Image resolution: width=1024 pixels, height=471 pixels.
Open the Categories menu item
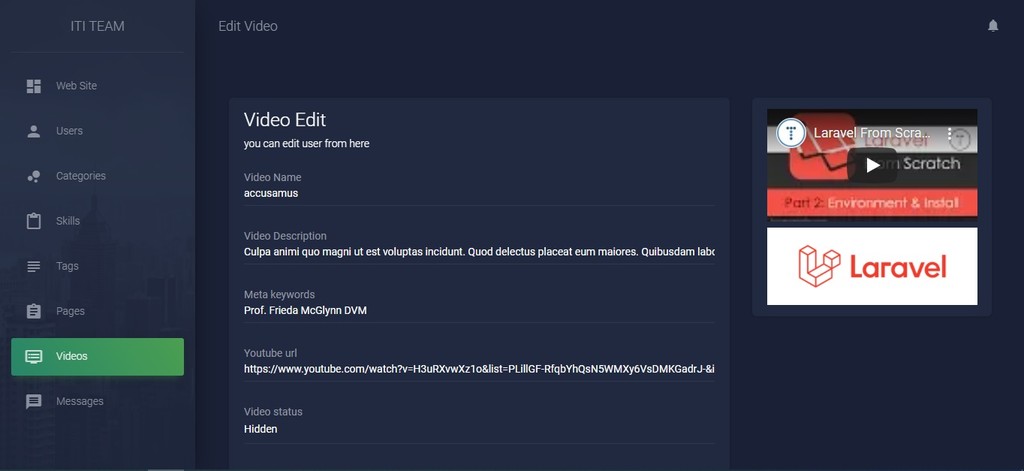[x=97, y=176]
